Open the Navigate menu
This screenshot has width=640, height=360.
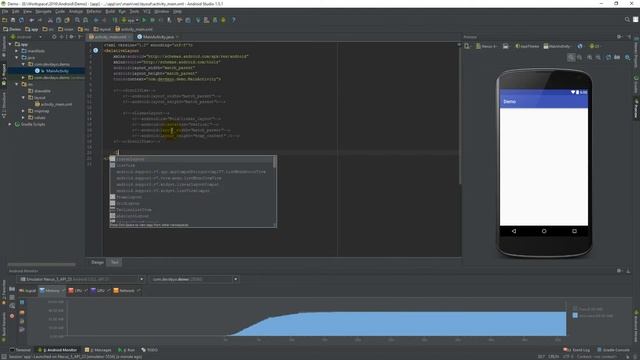[43, 11]
